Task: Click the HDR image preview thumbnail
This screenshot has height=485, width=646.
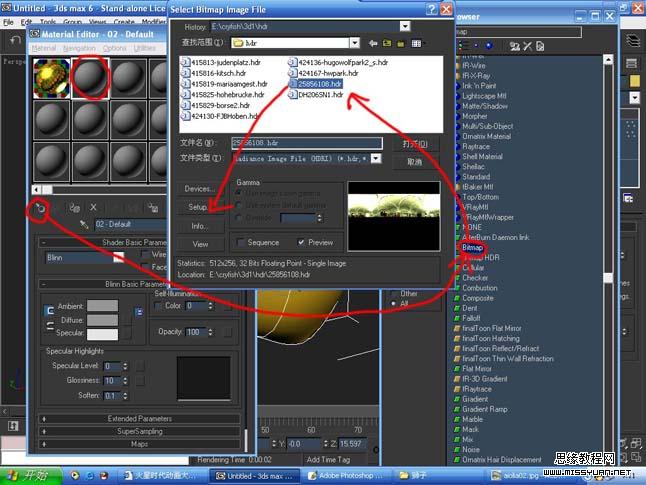Action: point(394,216)
